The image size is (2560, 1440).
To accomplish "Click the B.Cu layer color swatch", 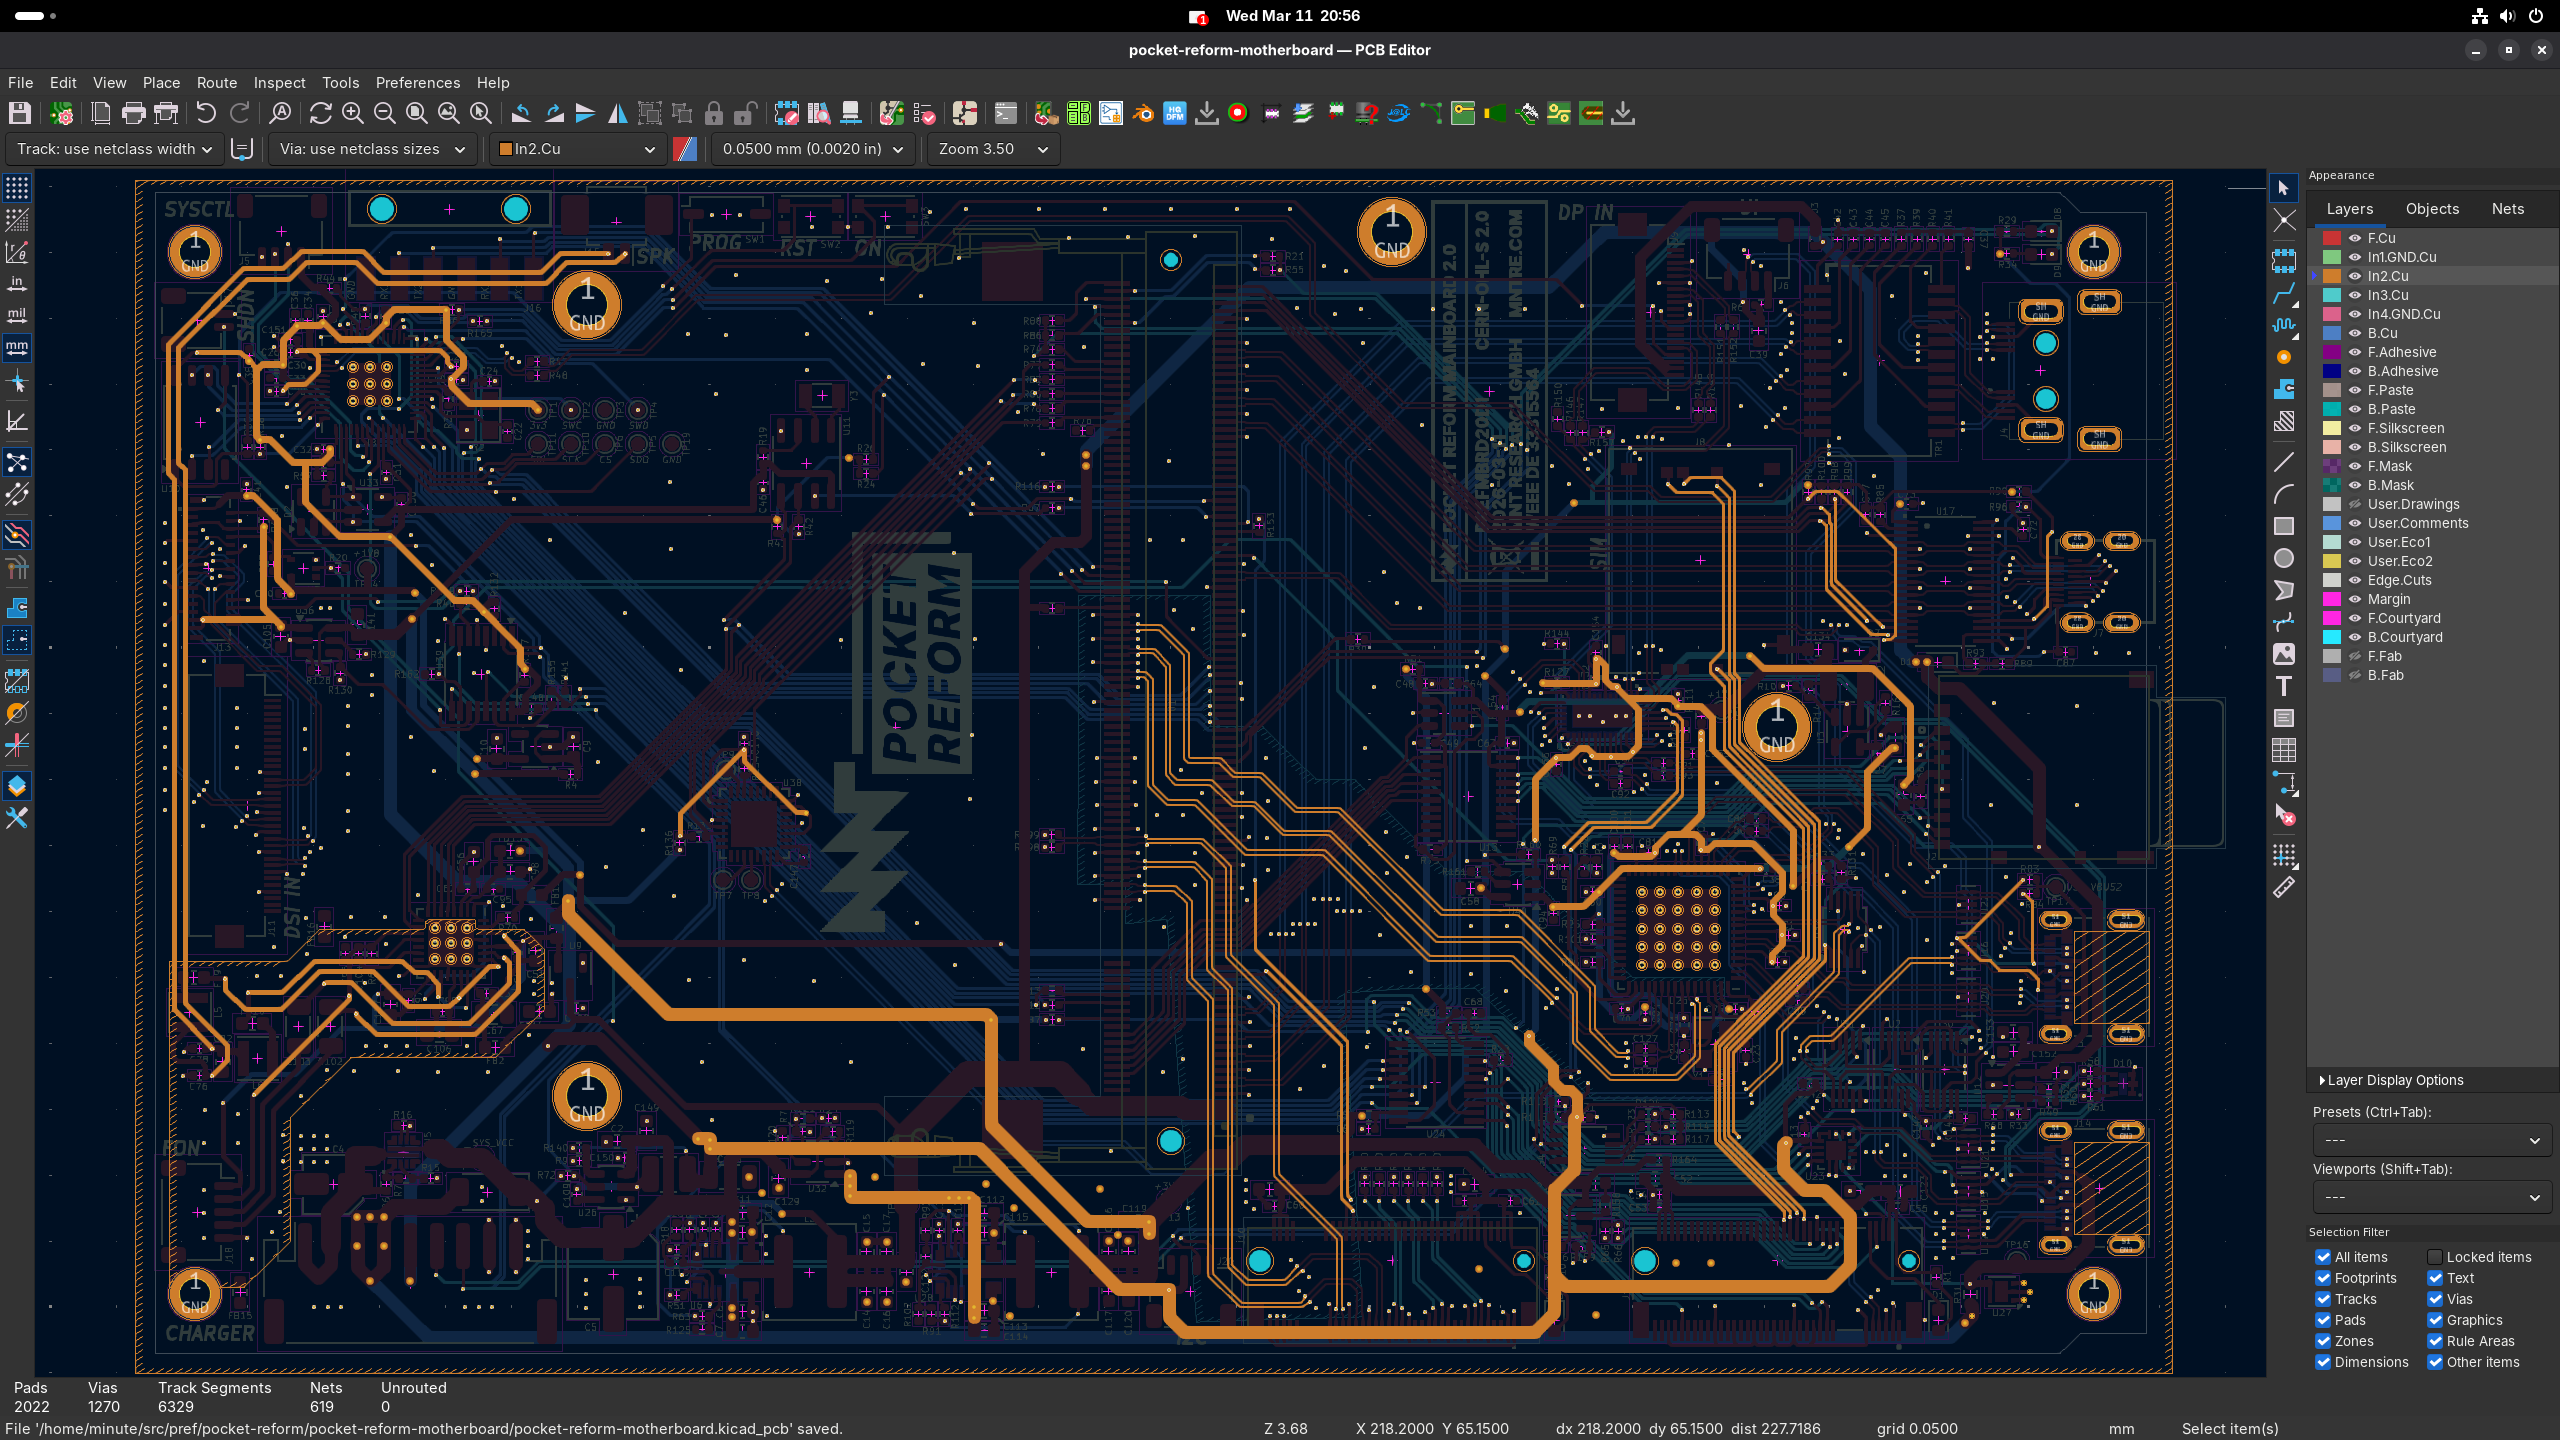I will click(x=2332, y=333).
